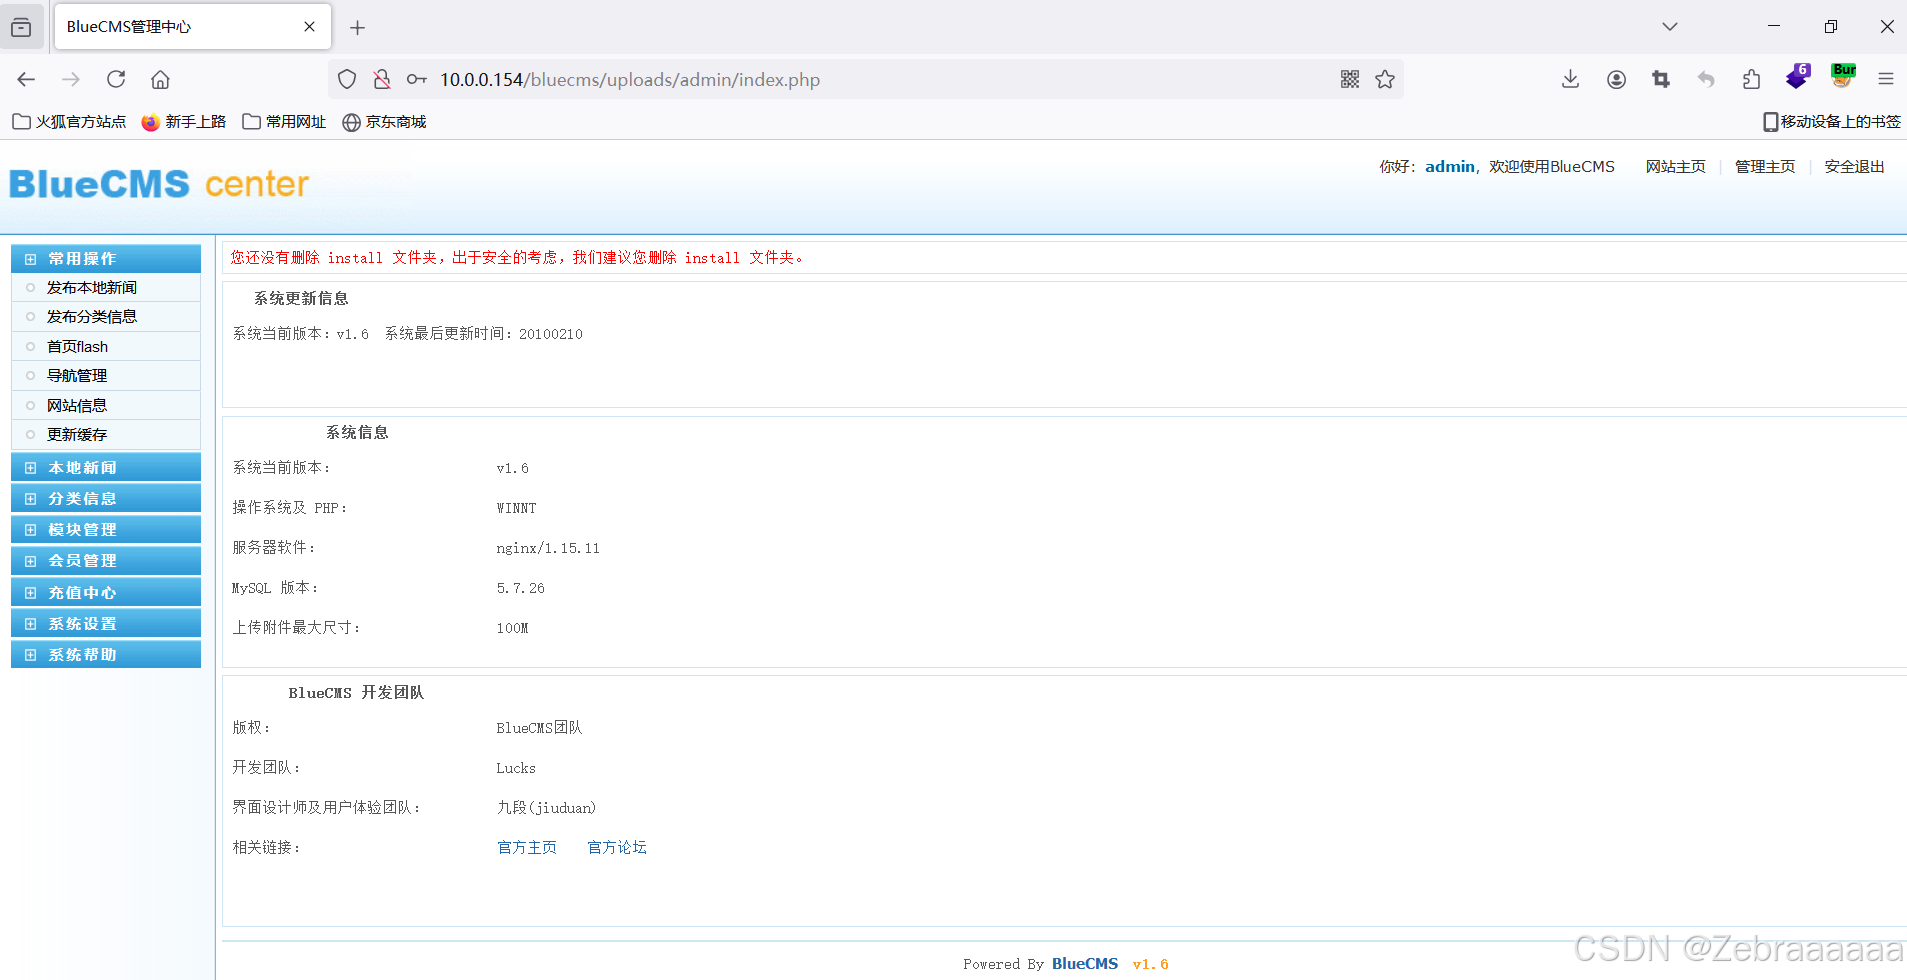This screenshot has width=1907, height=980.
Task: Expand the 本地新闻 section
Action: [x=106, y=468]
